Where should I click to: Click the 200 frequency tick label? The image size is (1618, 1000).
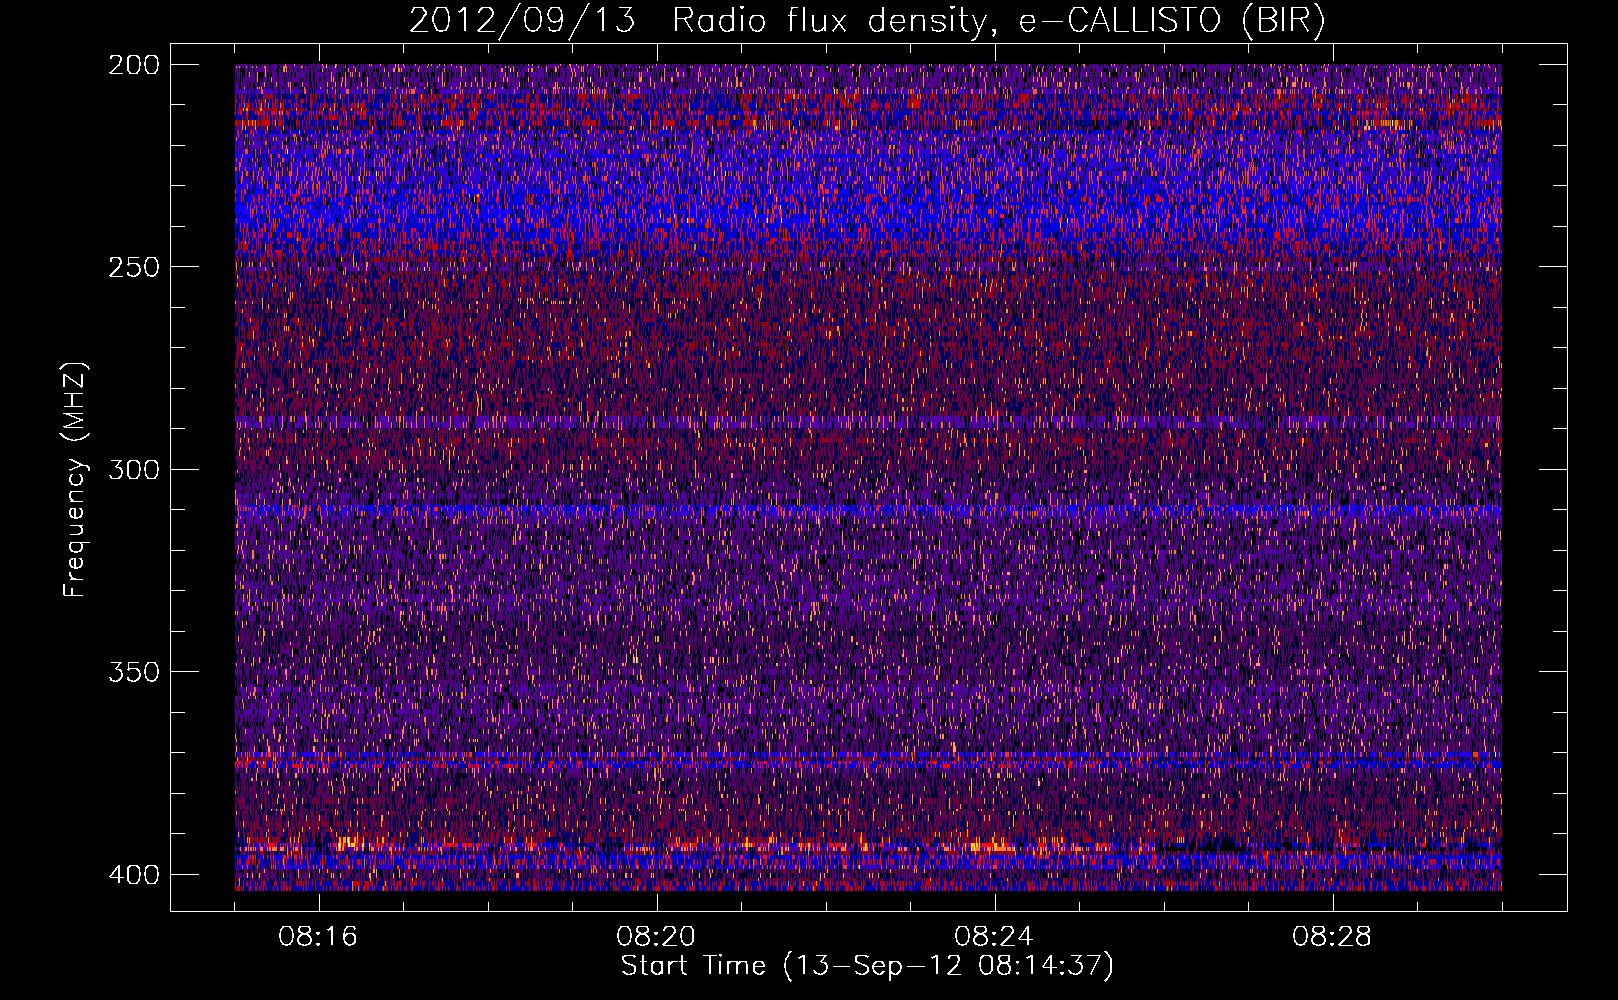pyautogui.click(x=133, y=65)
